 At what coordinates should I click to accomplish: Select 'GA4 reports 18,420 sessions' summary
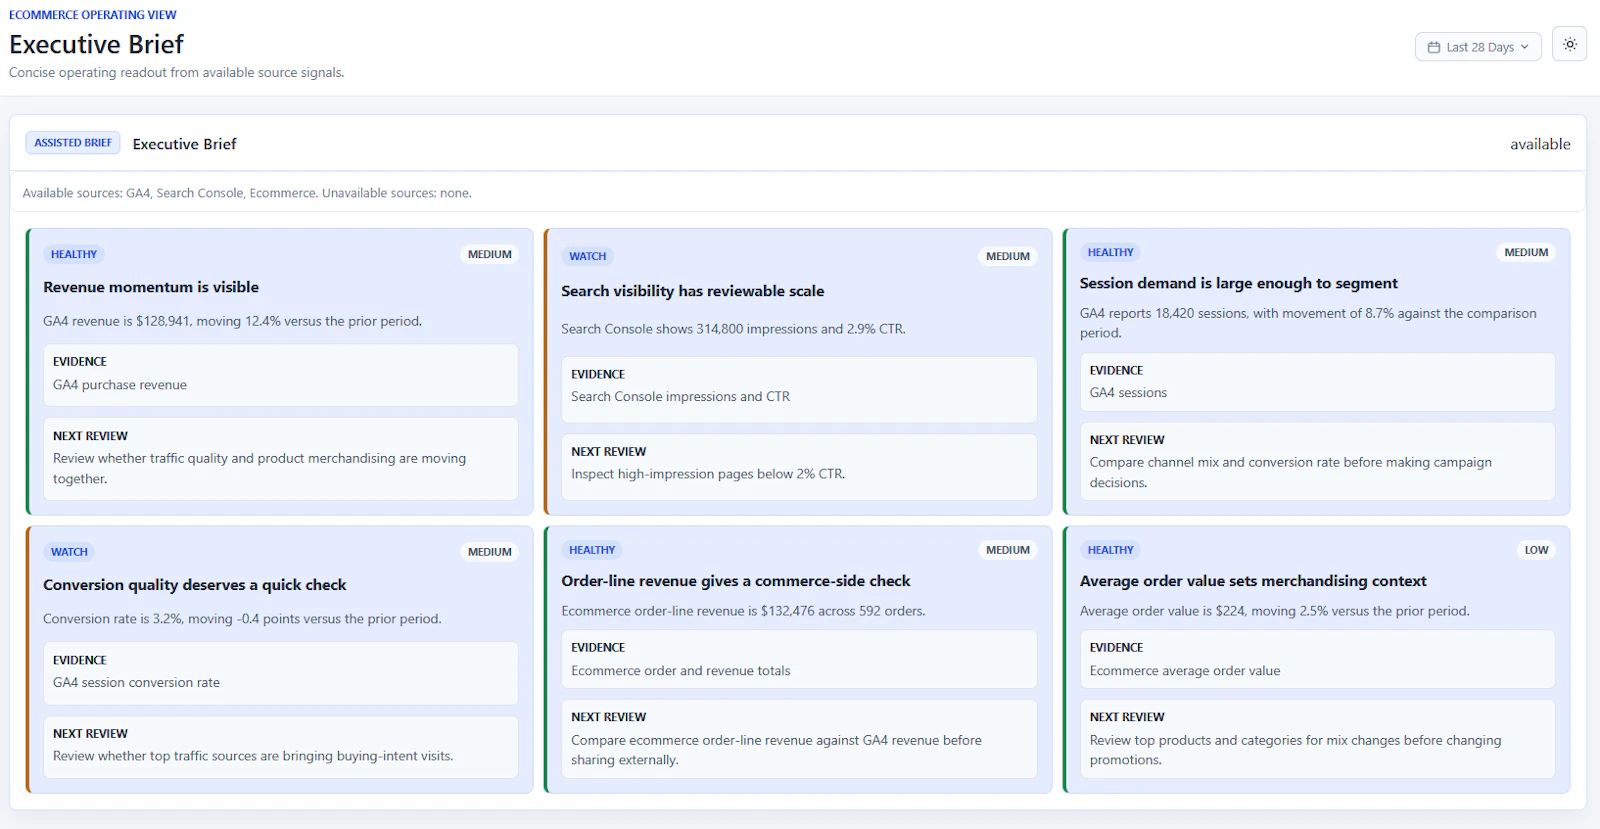click(x=1308, y=323)
